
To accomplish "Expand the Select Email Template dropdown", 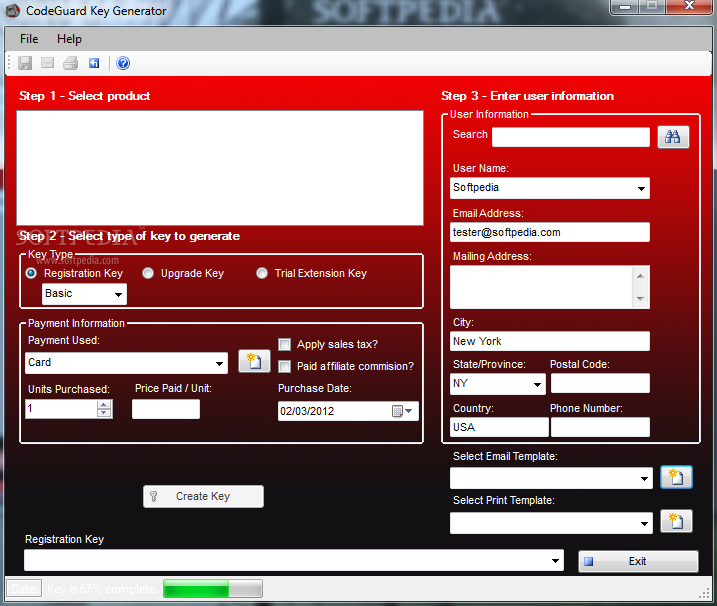I will [x=644, y=478].
